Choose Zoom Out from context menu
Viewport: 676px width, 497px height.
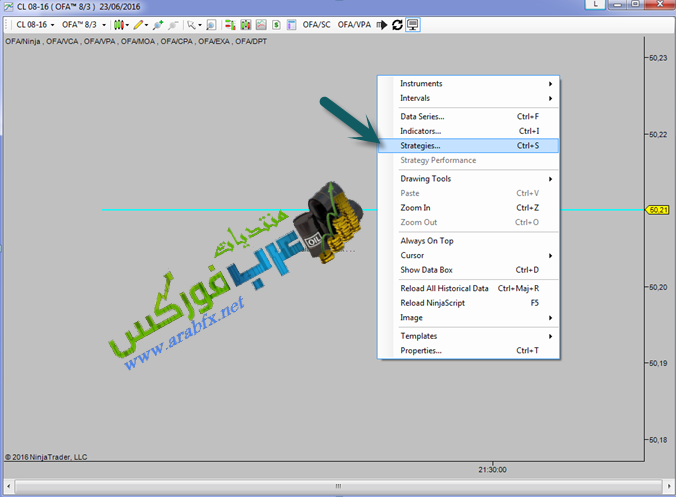[469, 222]
